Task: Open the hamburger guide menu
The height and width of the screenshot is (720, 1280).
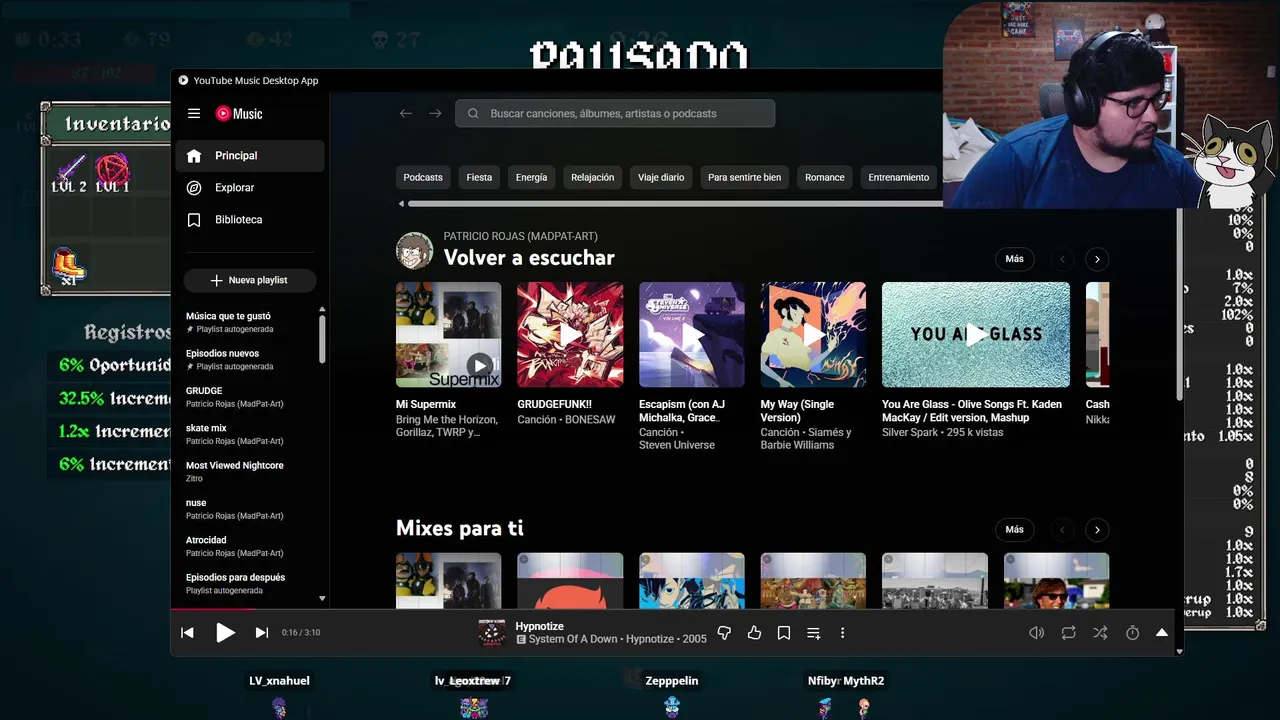Action: coord(194,113)
